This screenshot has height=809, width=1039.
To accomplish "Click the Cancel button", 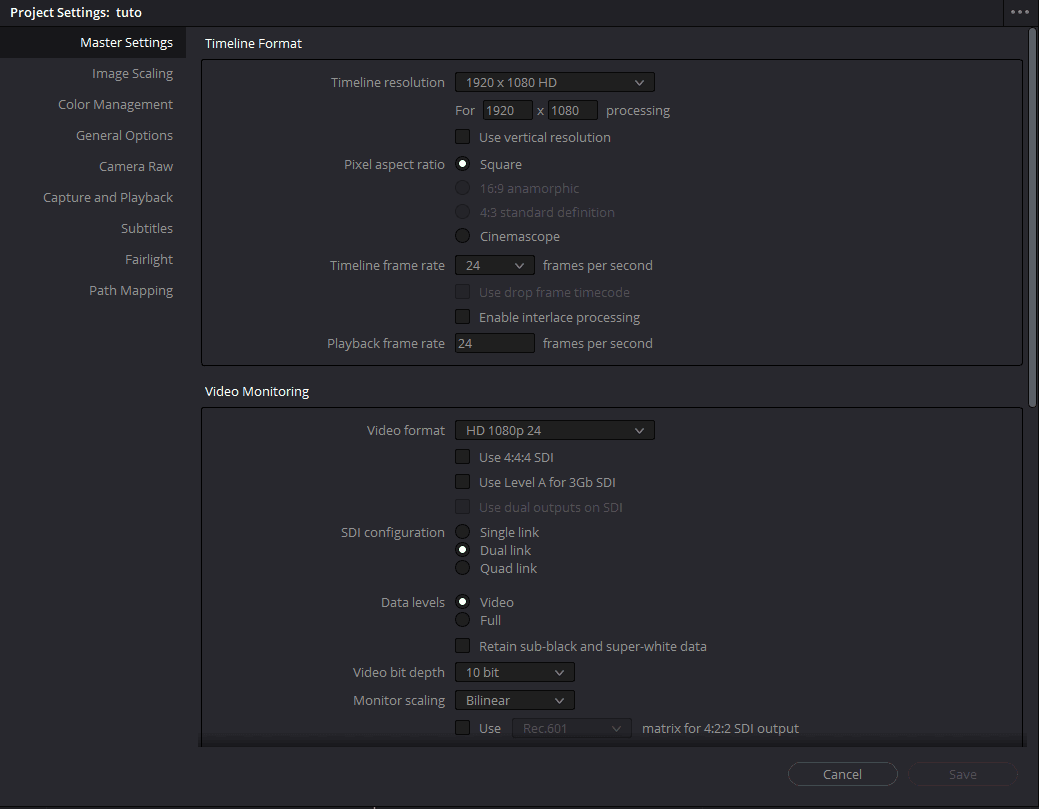I will pyautogui.click(x=842, y=774).
